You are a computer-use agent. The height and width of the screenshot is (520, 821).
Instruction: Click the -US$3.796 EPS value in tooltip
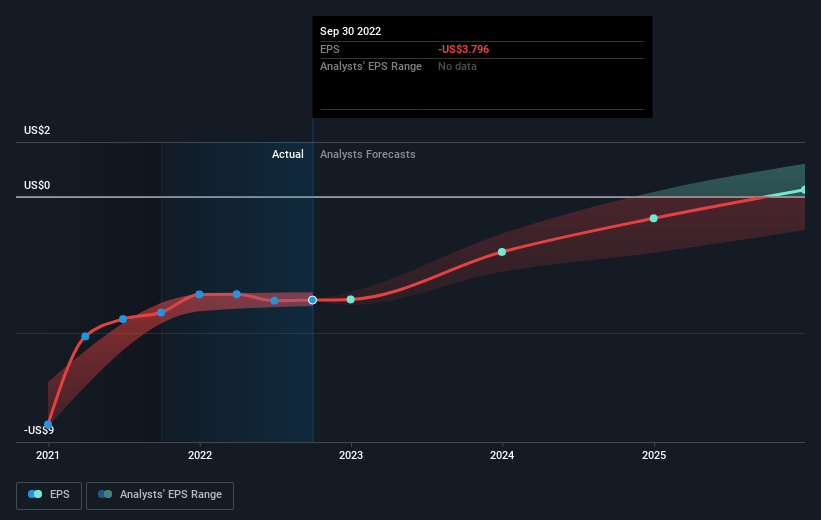pos(463,49)
